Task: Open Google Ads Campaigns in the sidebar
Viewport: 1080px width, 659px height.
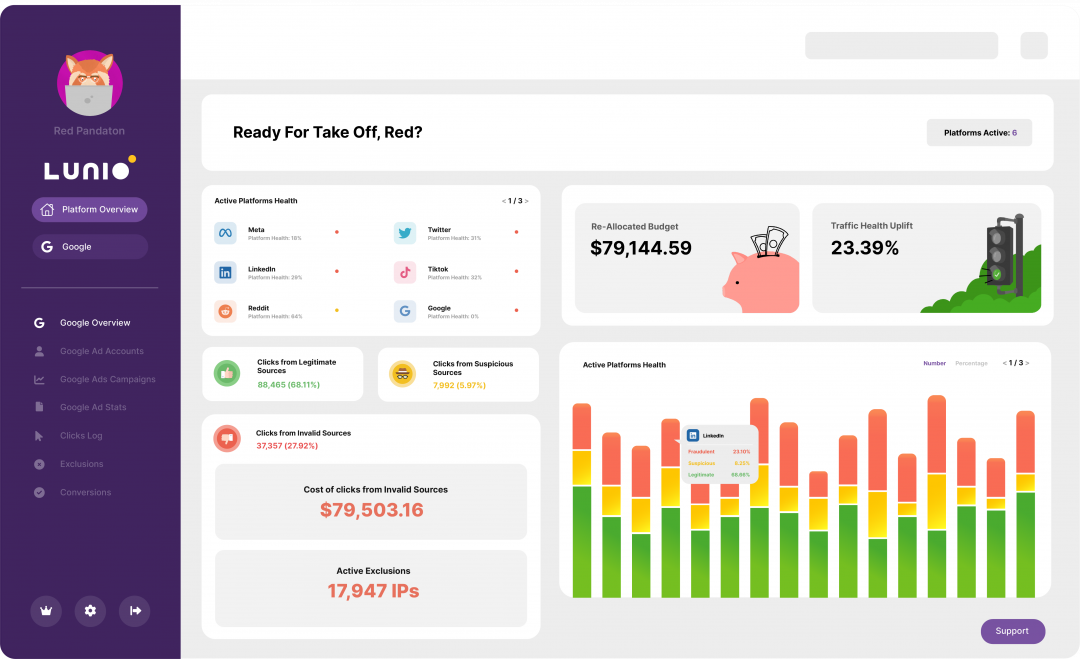Action: [107, 380]
